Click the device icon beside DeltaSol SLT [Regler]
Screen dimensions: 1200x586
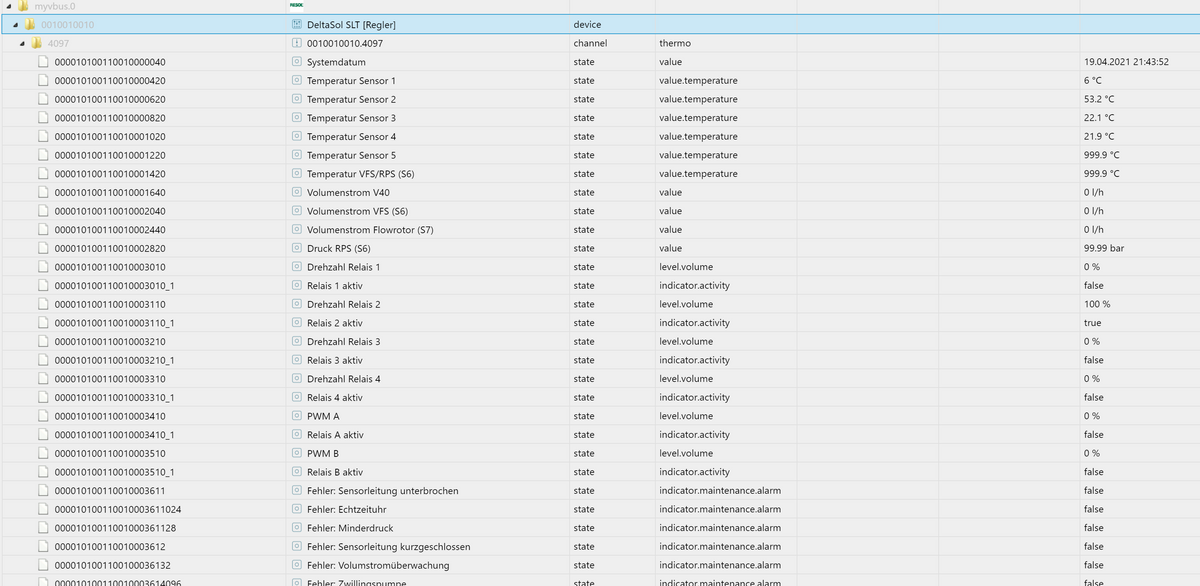296,24
